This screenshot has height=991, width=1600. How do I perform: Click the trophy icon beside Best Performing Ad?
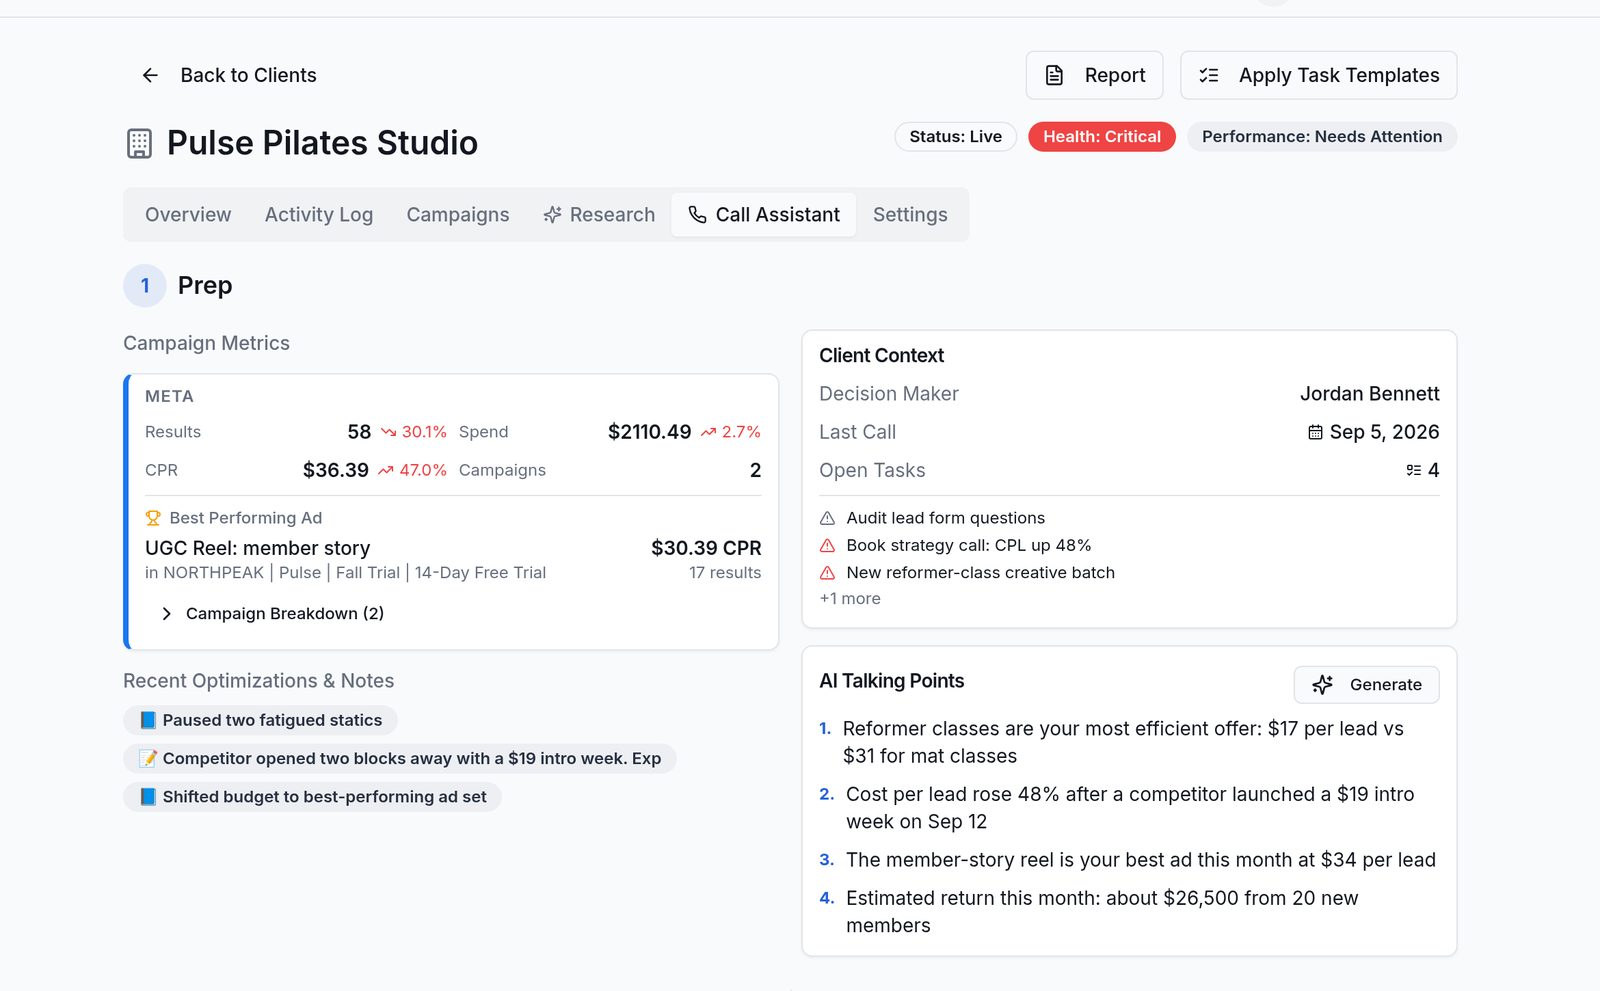[x=153, y=518]
